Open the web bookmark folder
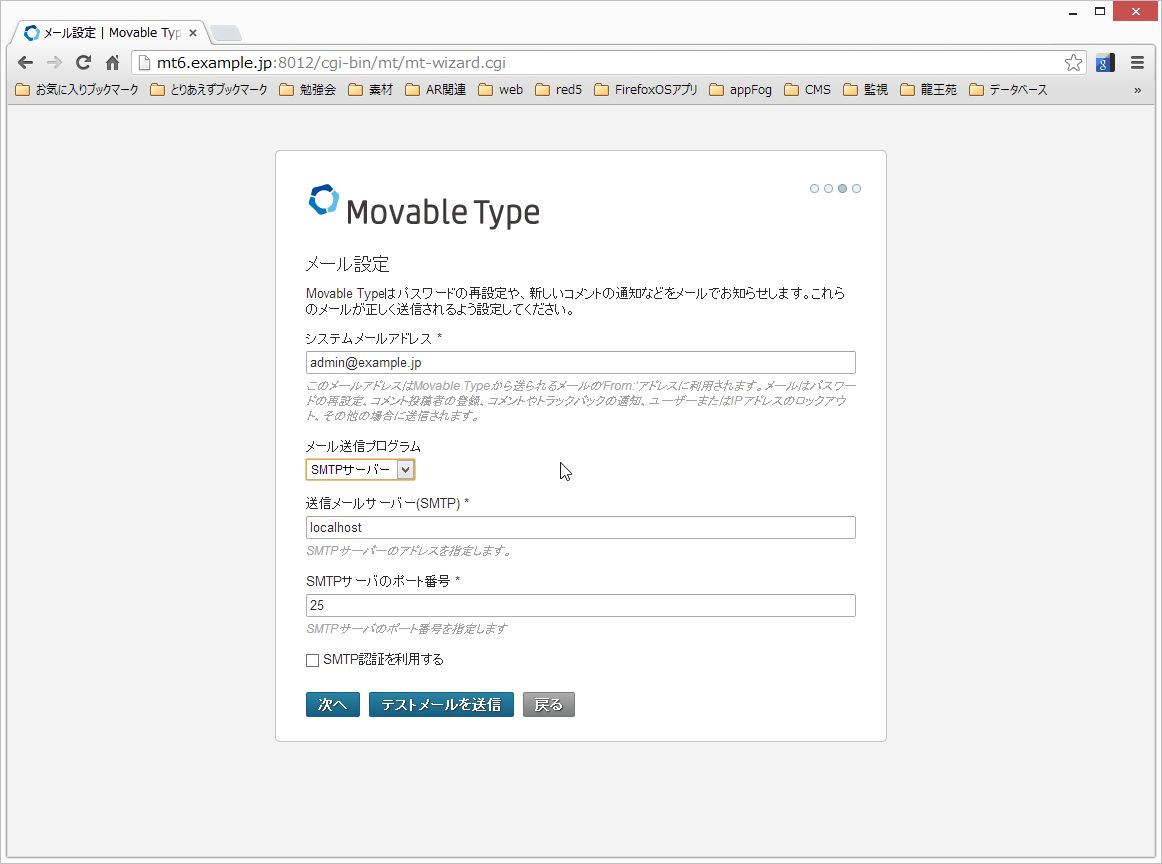This screenshot has height=864, width=1162. (501, 90)
